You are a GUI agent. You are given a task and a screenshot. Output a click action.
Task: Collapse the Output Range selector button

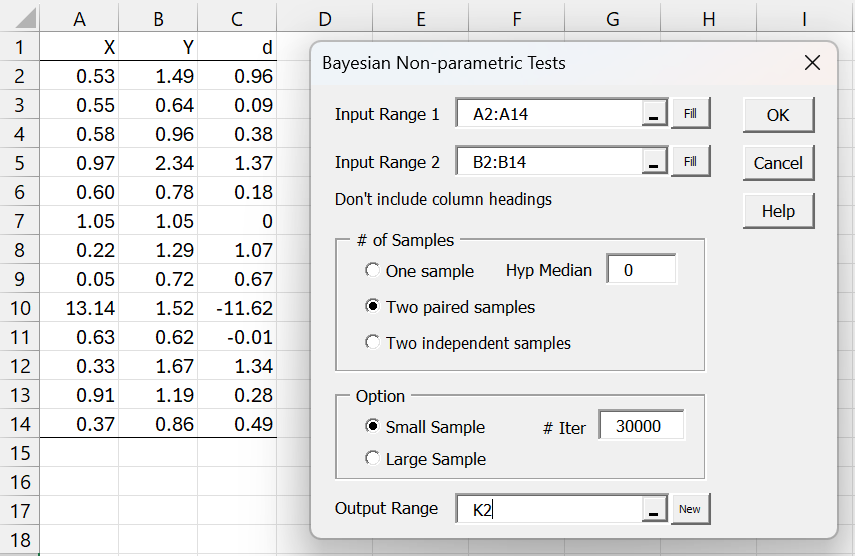(x=654, y=509)
